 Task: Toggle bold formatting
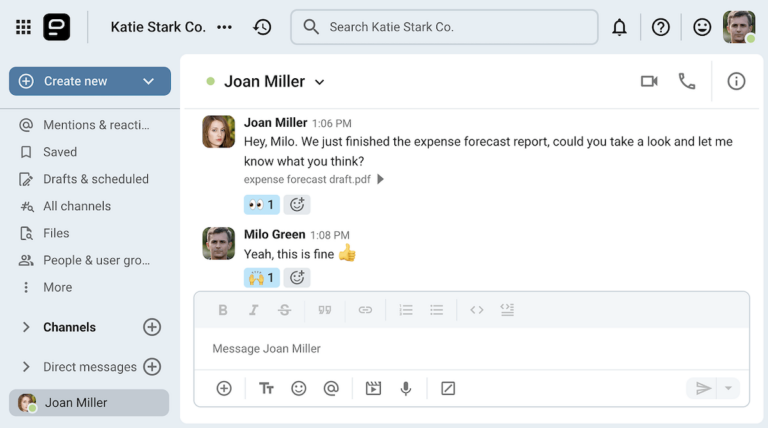[223, 310]
